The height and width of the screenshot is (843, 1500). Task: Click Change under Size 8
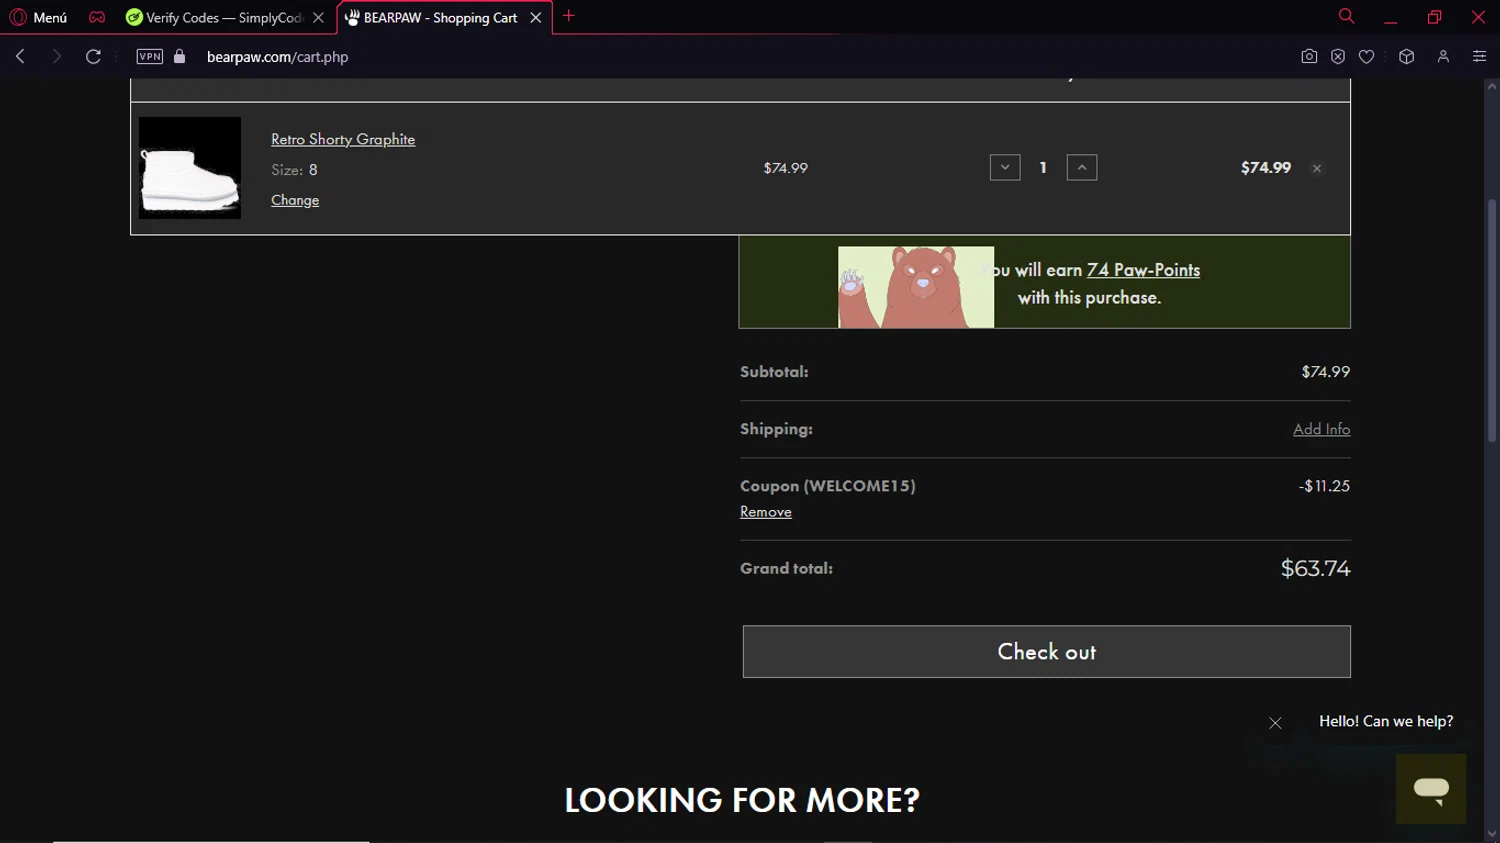[295, 200]
